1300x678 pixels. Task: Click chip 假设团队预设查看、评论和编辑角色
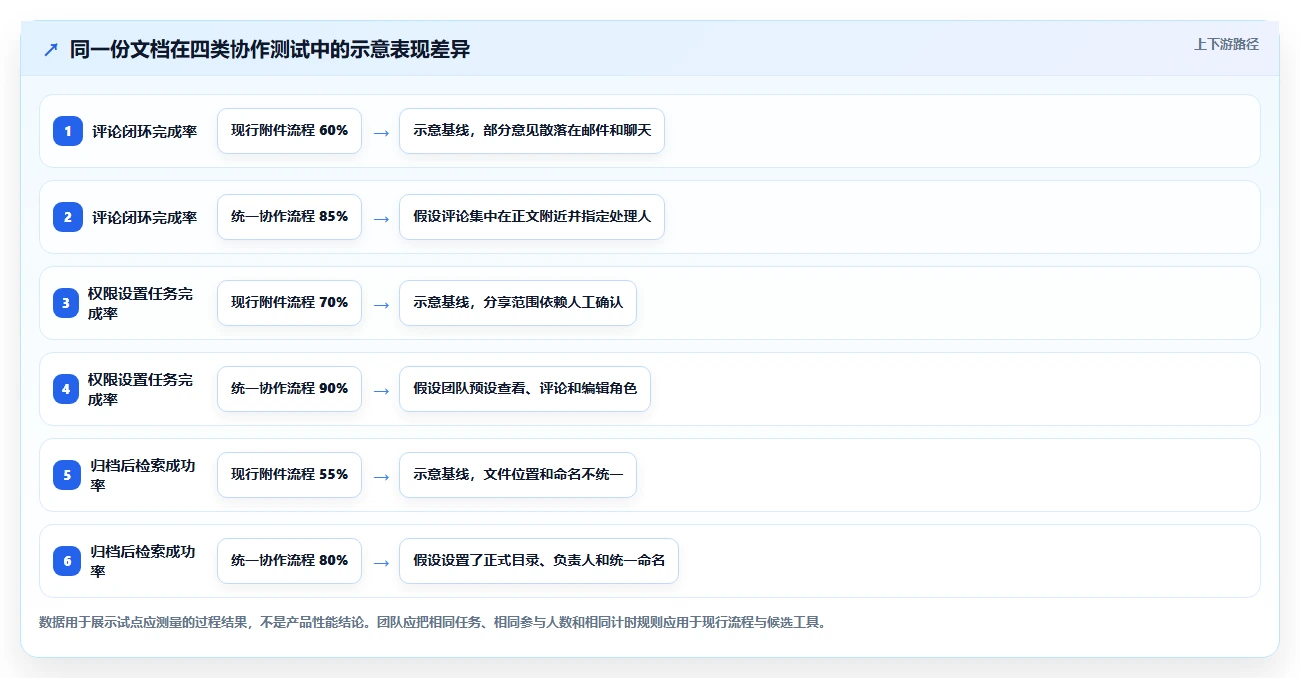(525, 389)
